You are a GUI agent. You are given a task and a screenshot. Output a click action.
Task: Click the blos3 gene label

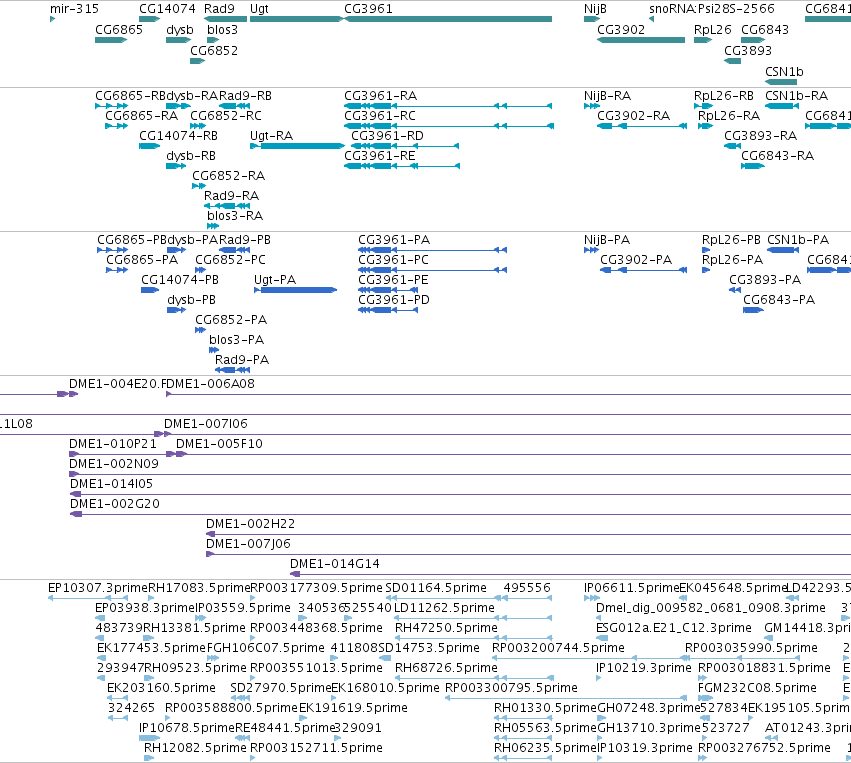point(223,29)
